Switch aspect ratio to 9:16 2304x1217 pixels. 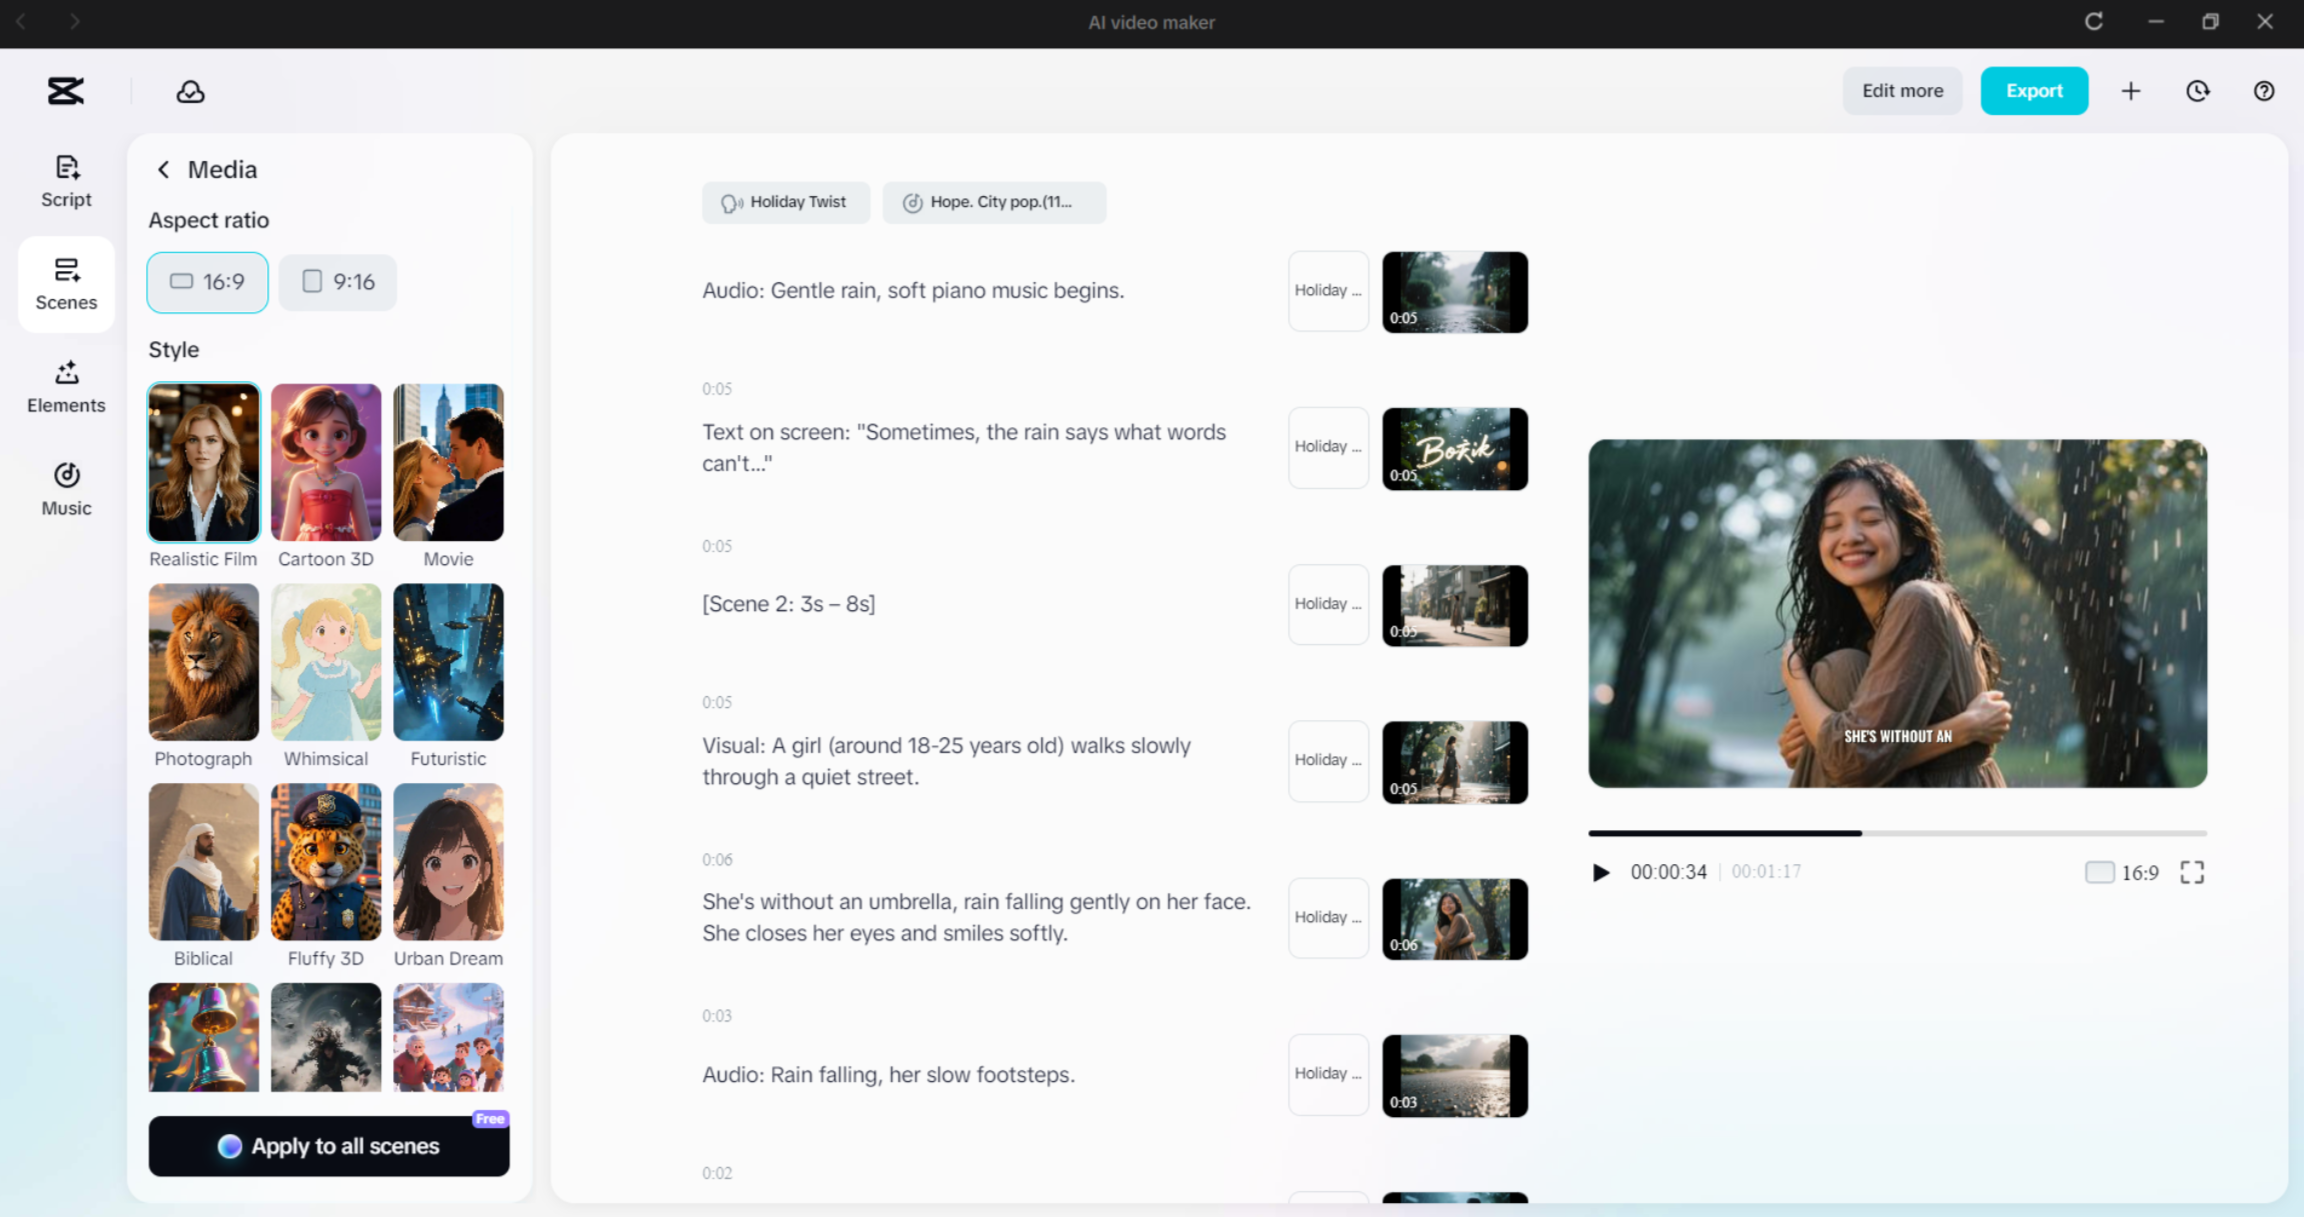337,282
